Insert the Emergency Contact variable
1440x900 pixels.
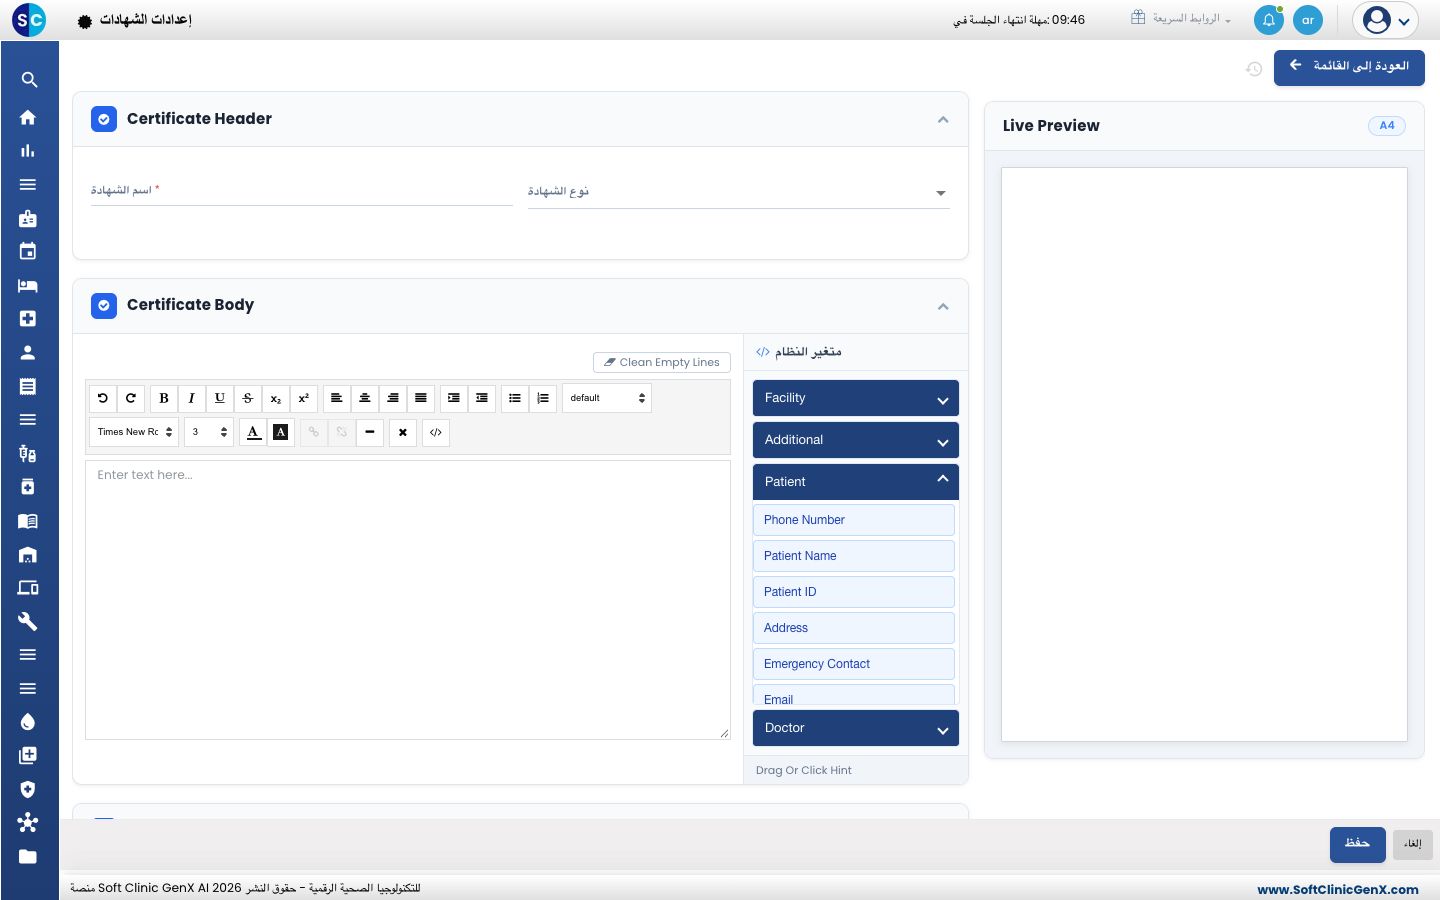[854, 664]
